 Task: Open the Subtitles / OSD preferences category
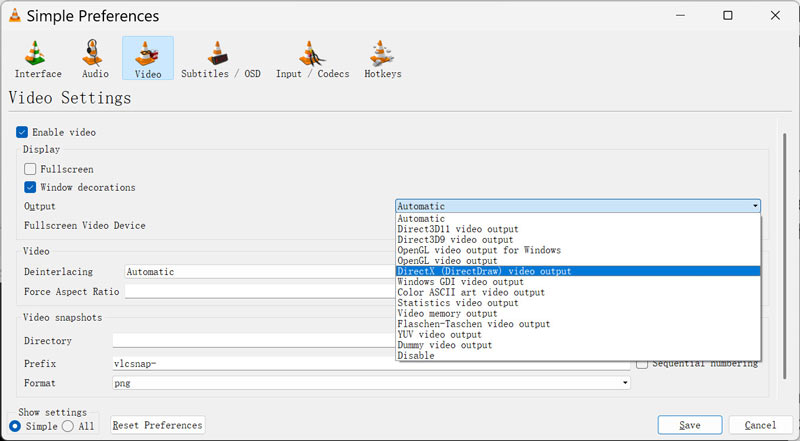point(220,59)
